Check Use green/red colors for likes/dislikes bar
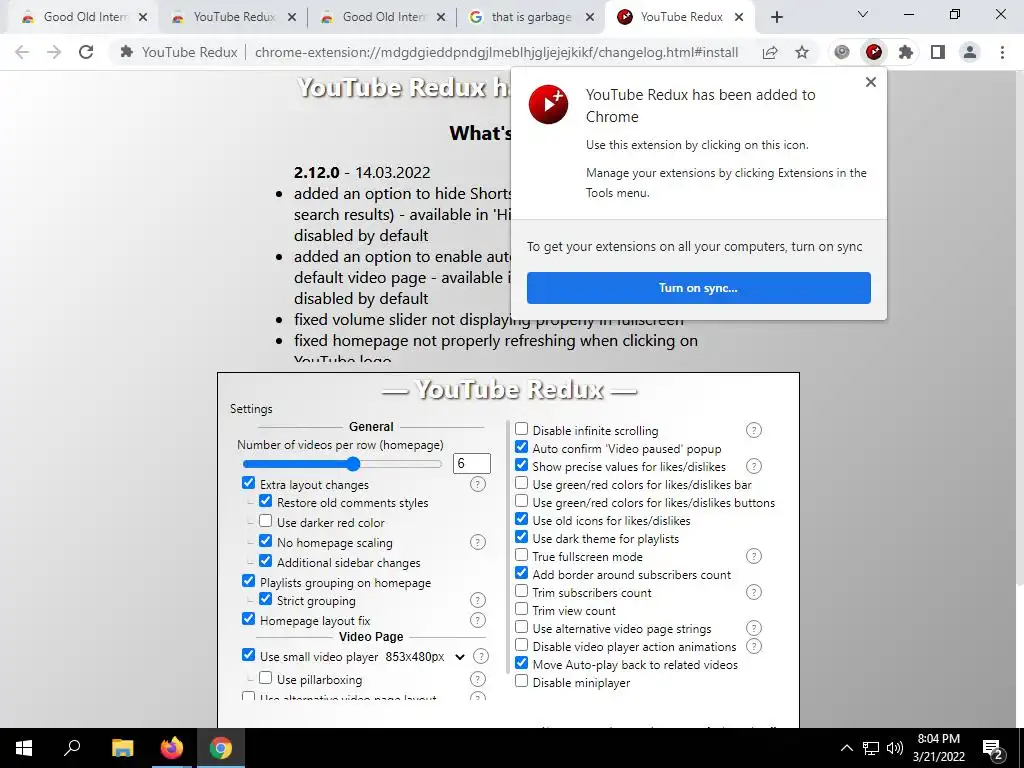Screen dimensions: 1024x768 (521, 483)
